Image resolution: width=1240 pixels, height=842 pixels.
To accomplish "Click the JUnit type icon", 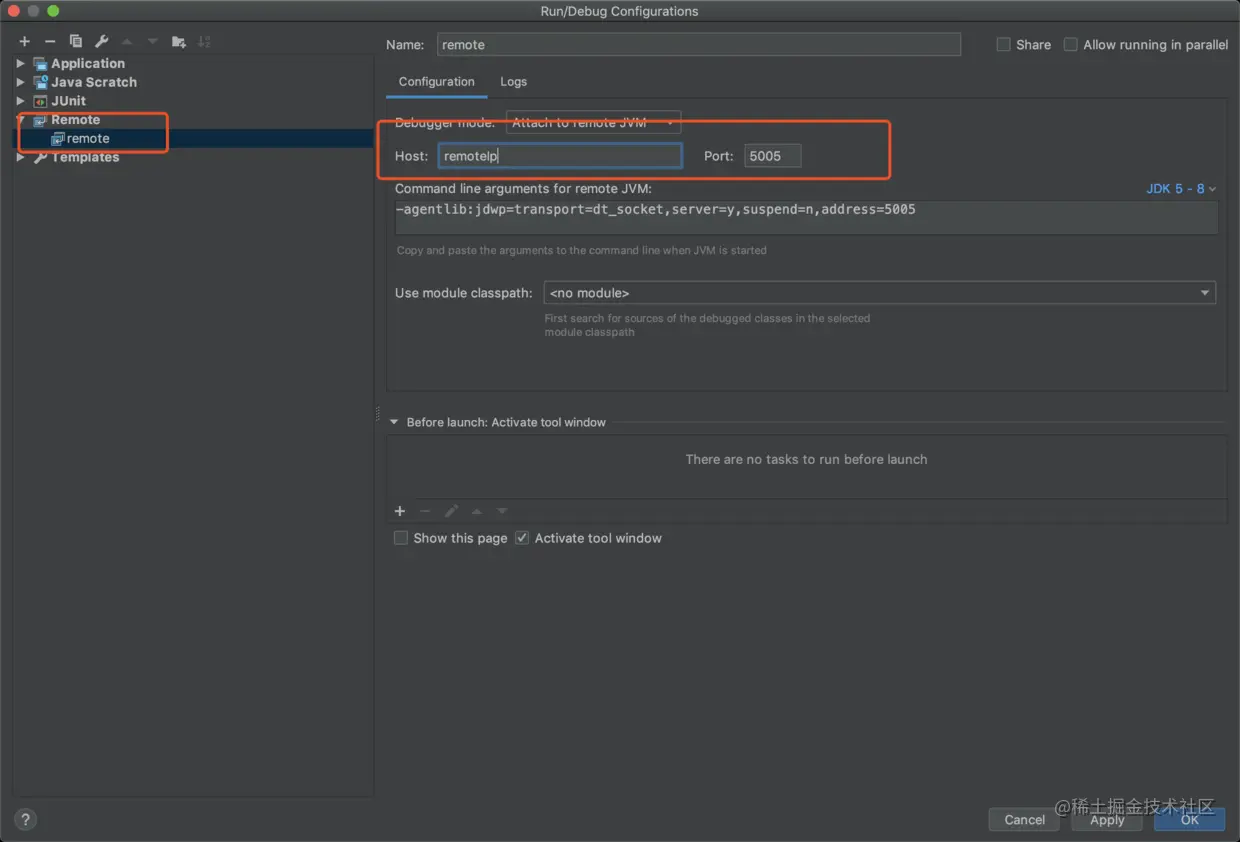I will (40, 101).
